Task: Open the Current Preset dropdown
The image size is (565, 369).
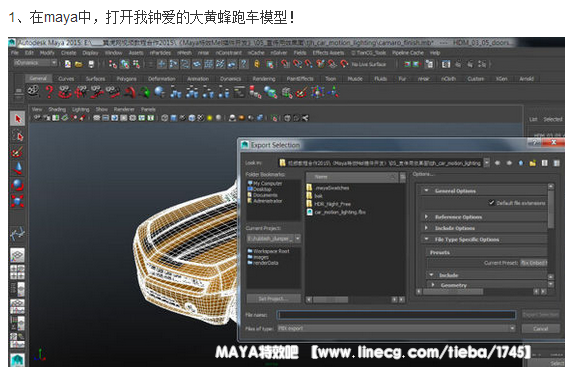Action: (x=534, y=263)
